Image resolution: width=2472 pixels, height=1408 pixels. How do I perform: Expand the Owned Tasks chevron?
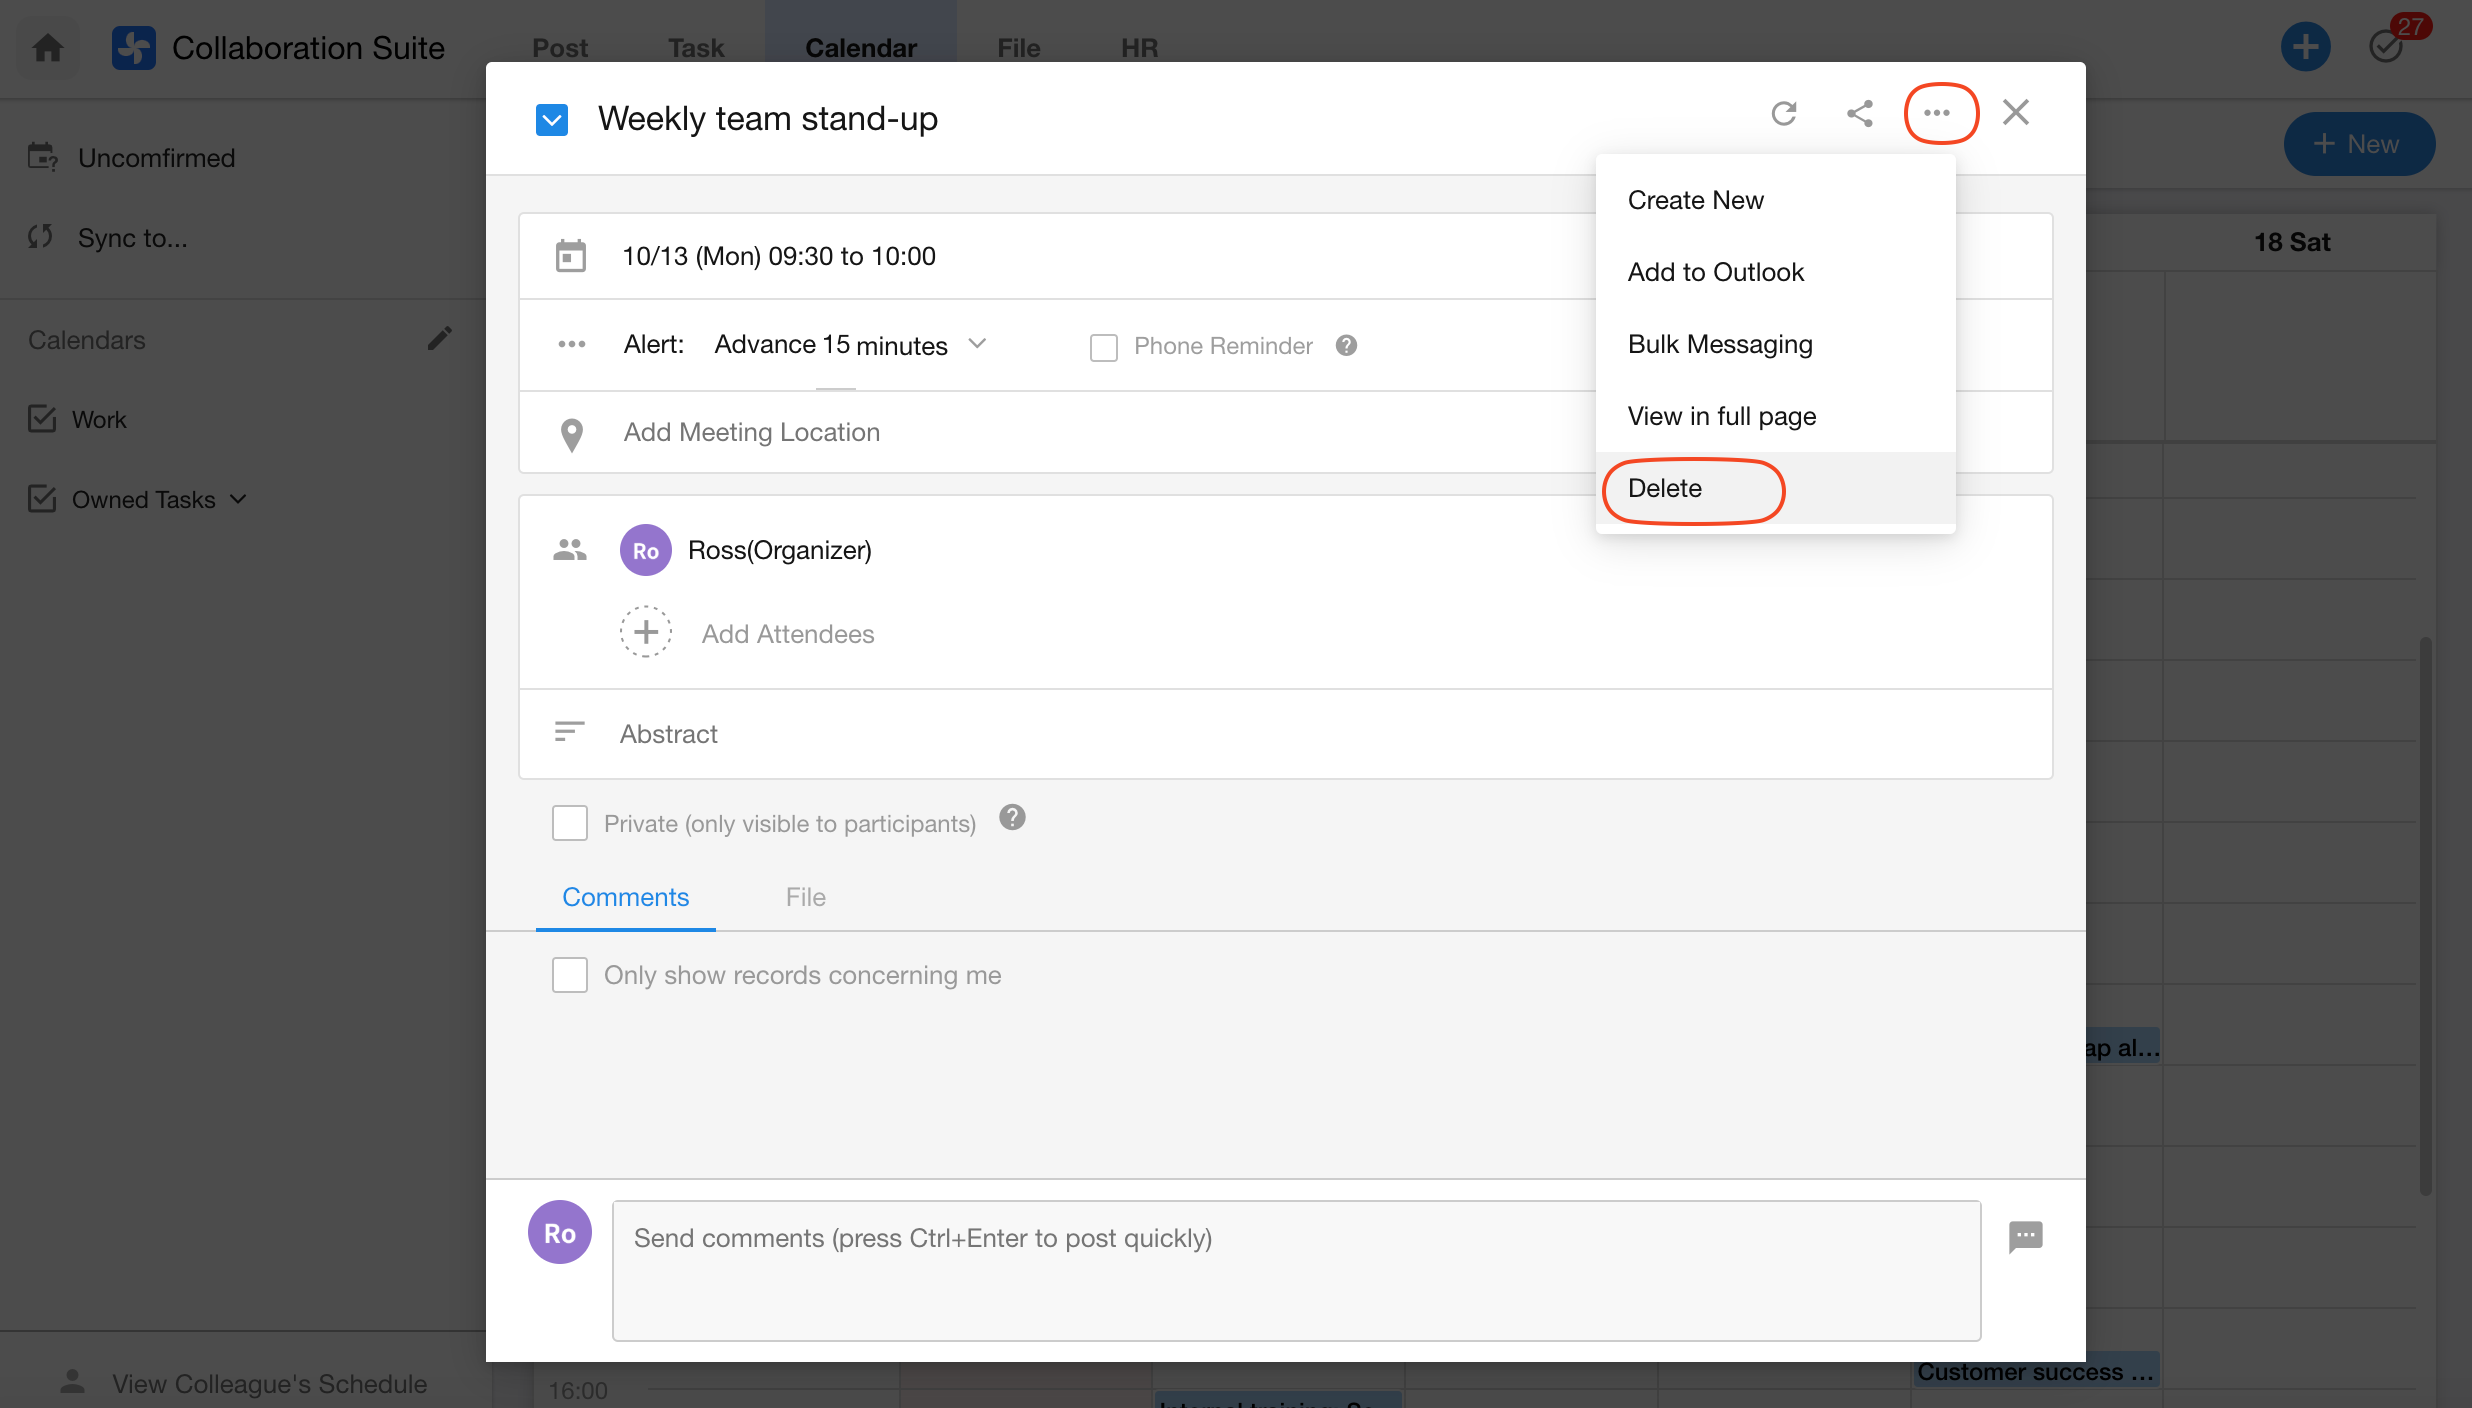(x=238, y=499)
